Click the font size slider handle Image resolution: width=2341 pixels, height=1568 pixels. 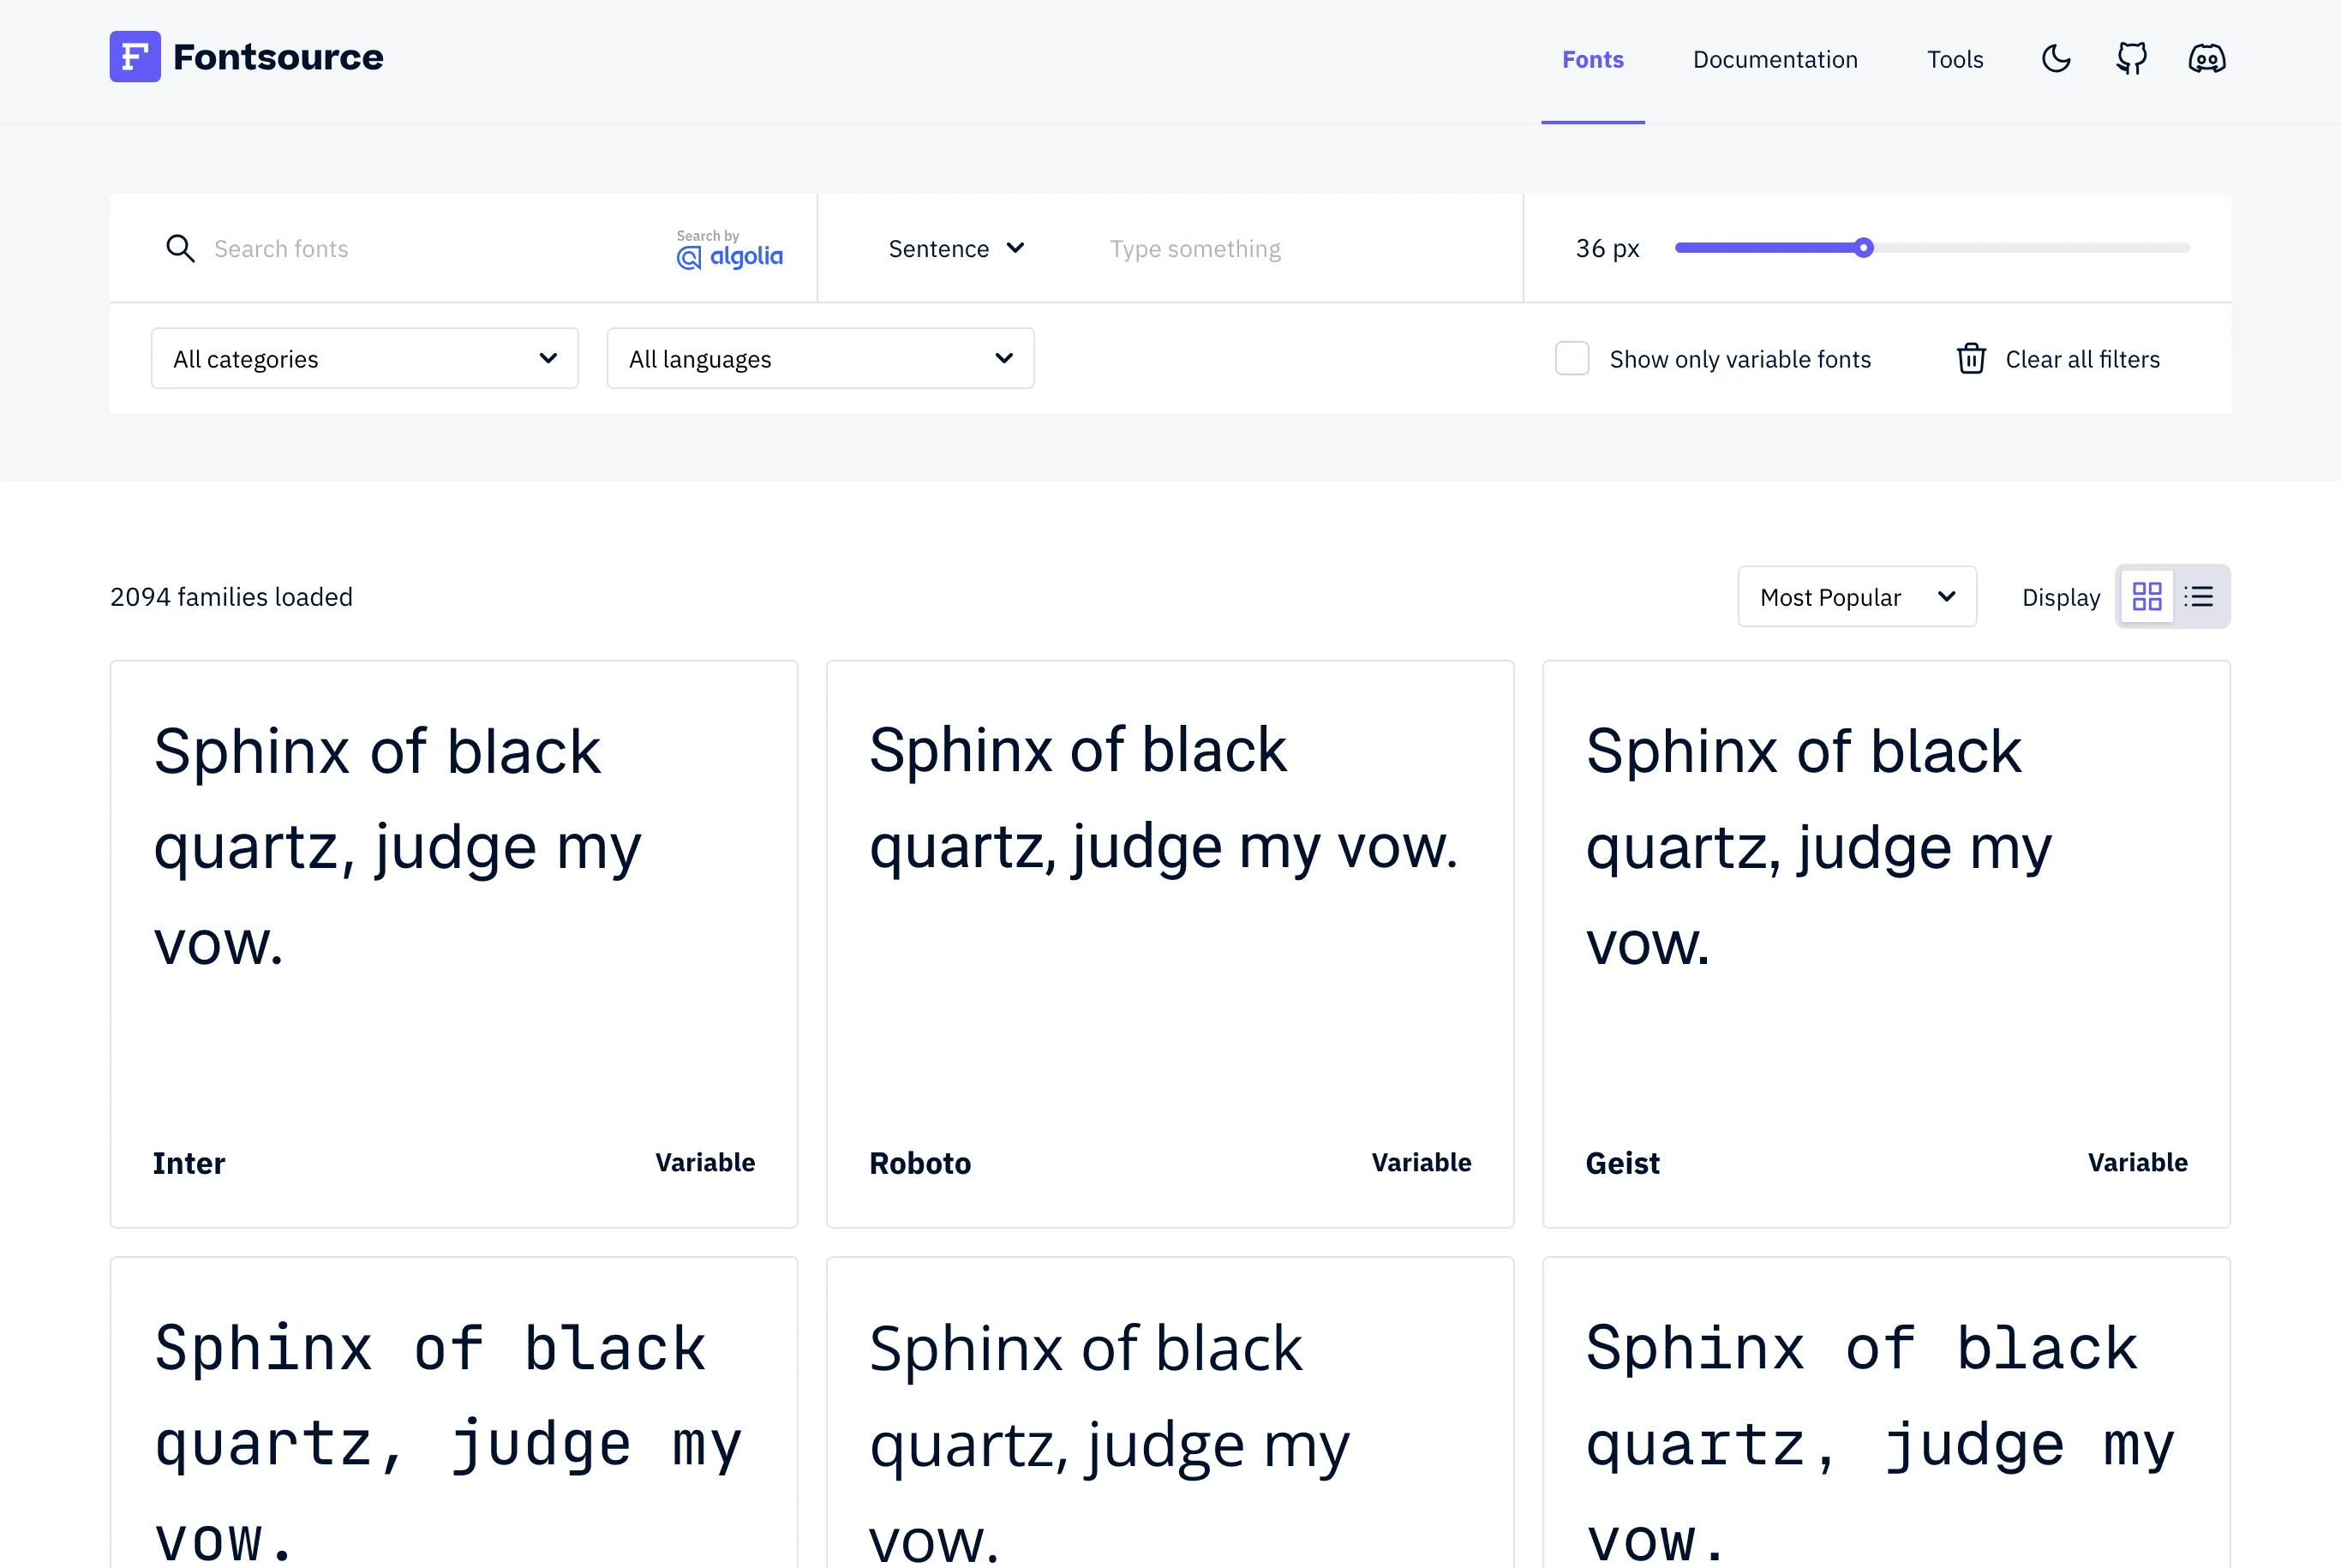click(1863, 248)
